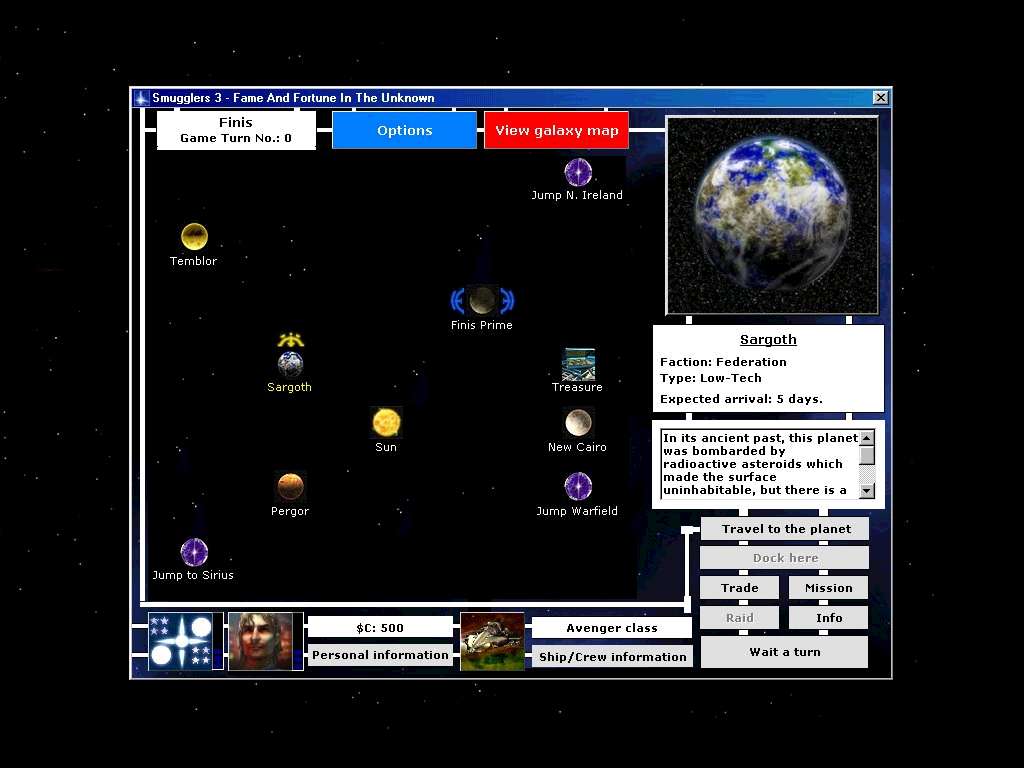Screen dimensions: 1024x768
Task: Click the Type: Low-Tech line
Action: [711, 378]
